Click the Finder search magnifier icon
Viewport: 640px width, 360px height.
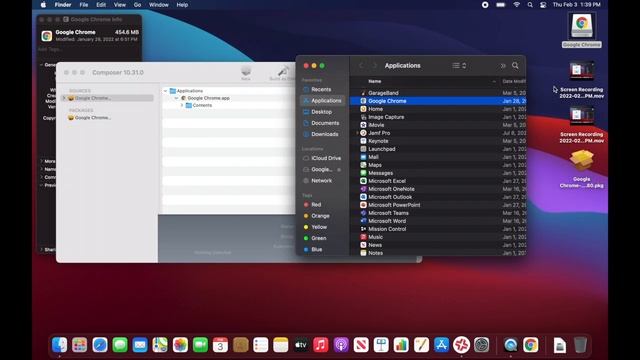pos(516,66)
